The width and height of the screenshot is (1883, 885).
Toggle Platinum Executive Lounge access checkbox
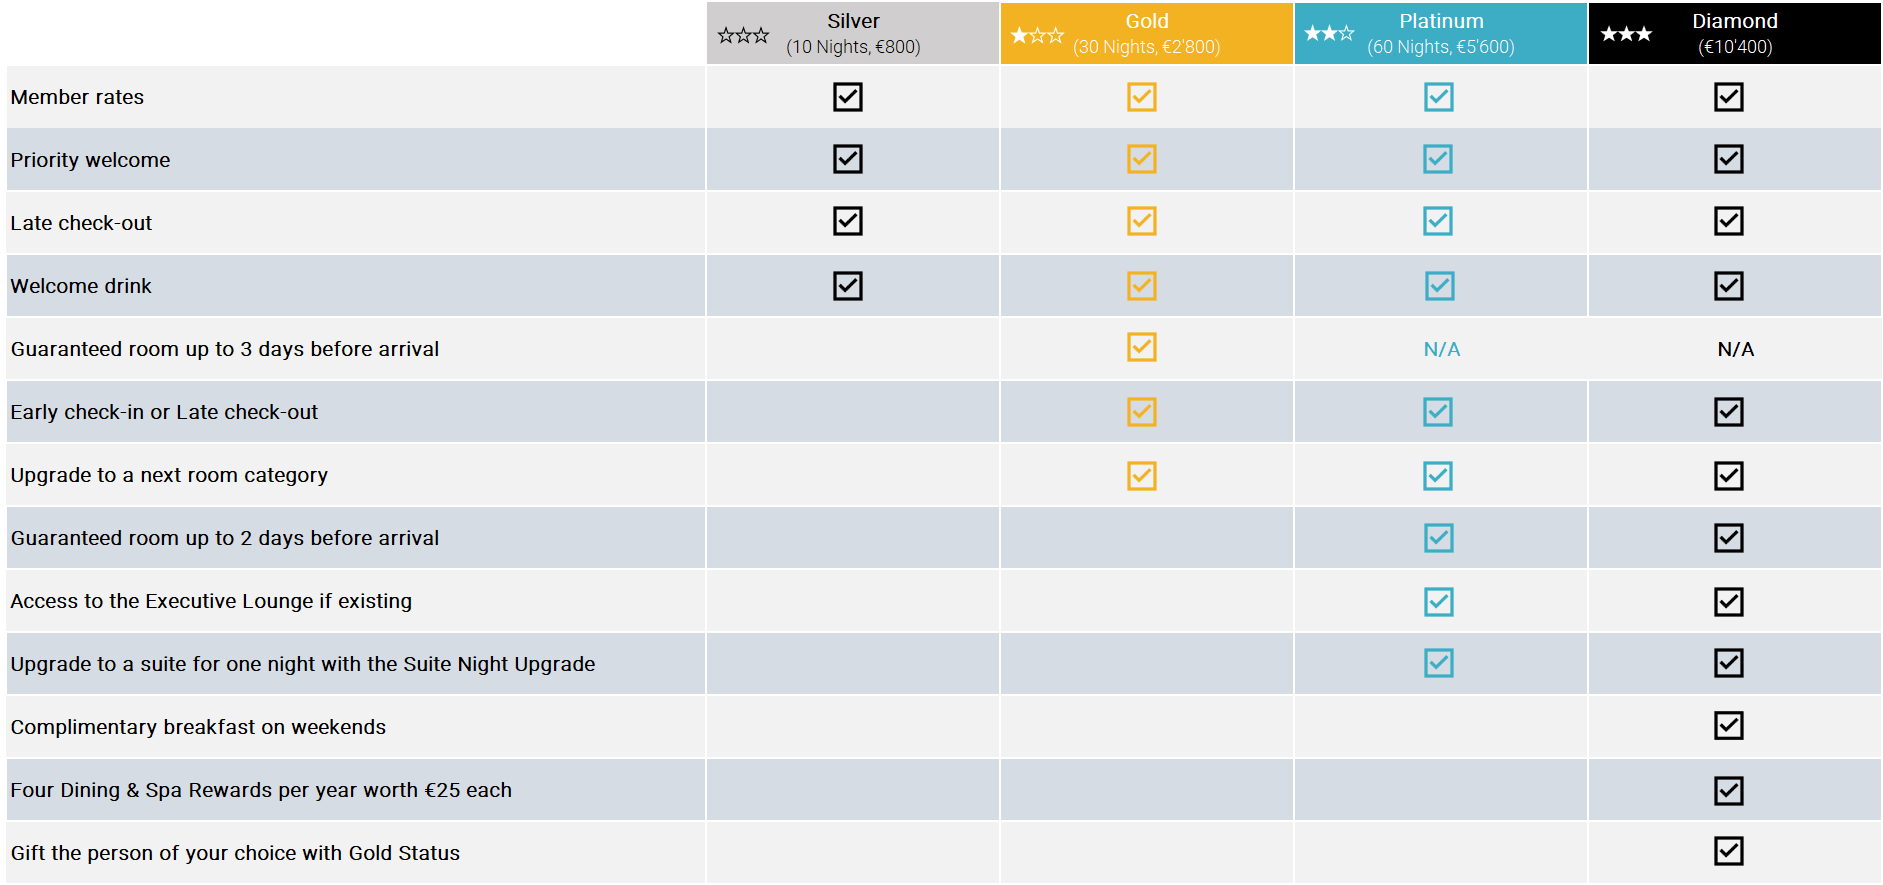(1439, 602)
